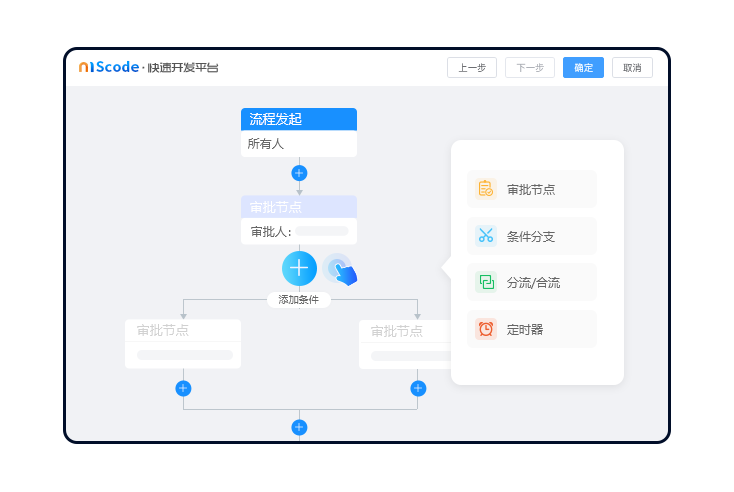The height and width of the screenshot is (492, 734).
Task: Click the MScode platform logo
Action: click(x=148, y=67)
